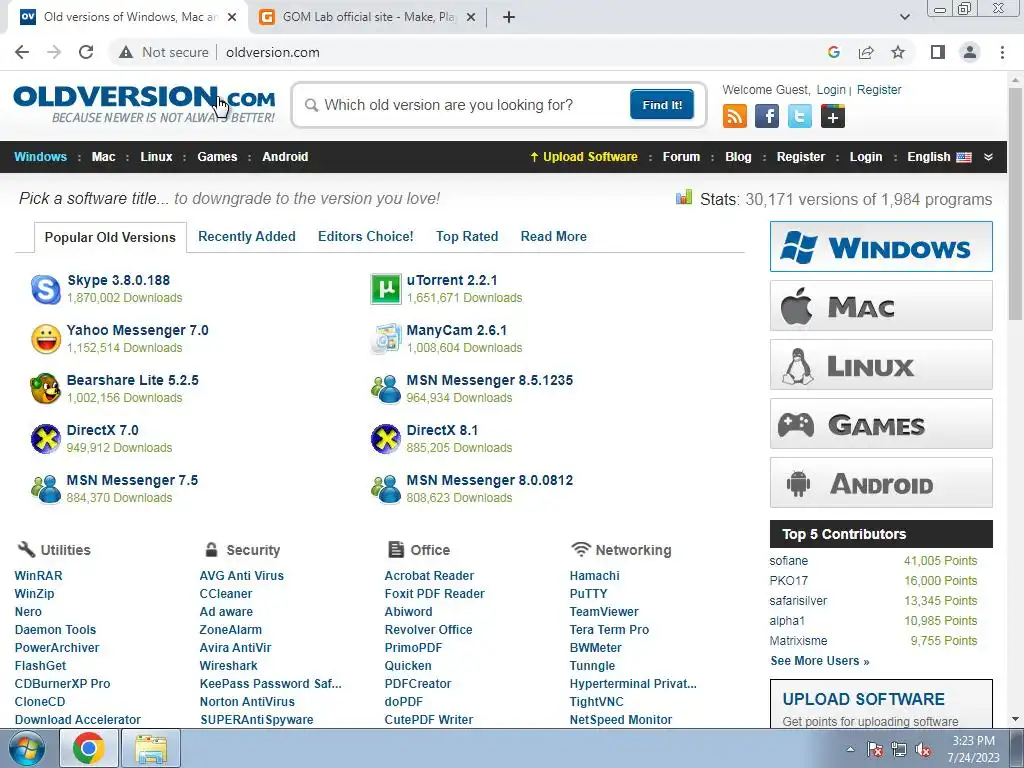Click the plus share icon
The image size is (1024, 768).
click(833, 116)
